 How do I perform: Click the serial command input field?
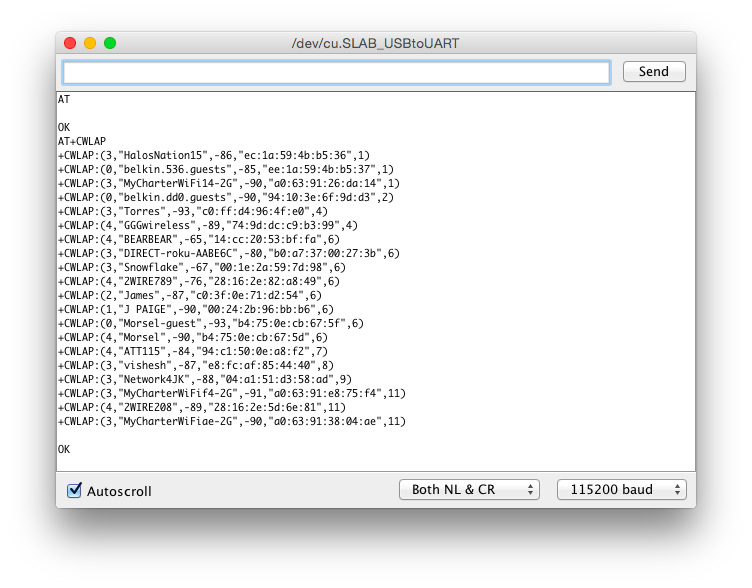click(336, 72)
